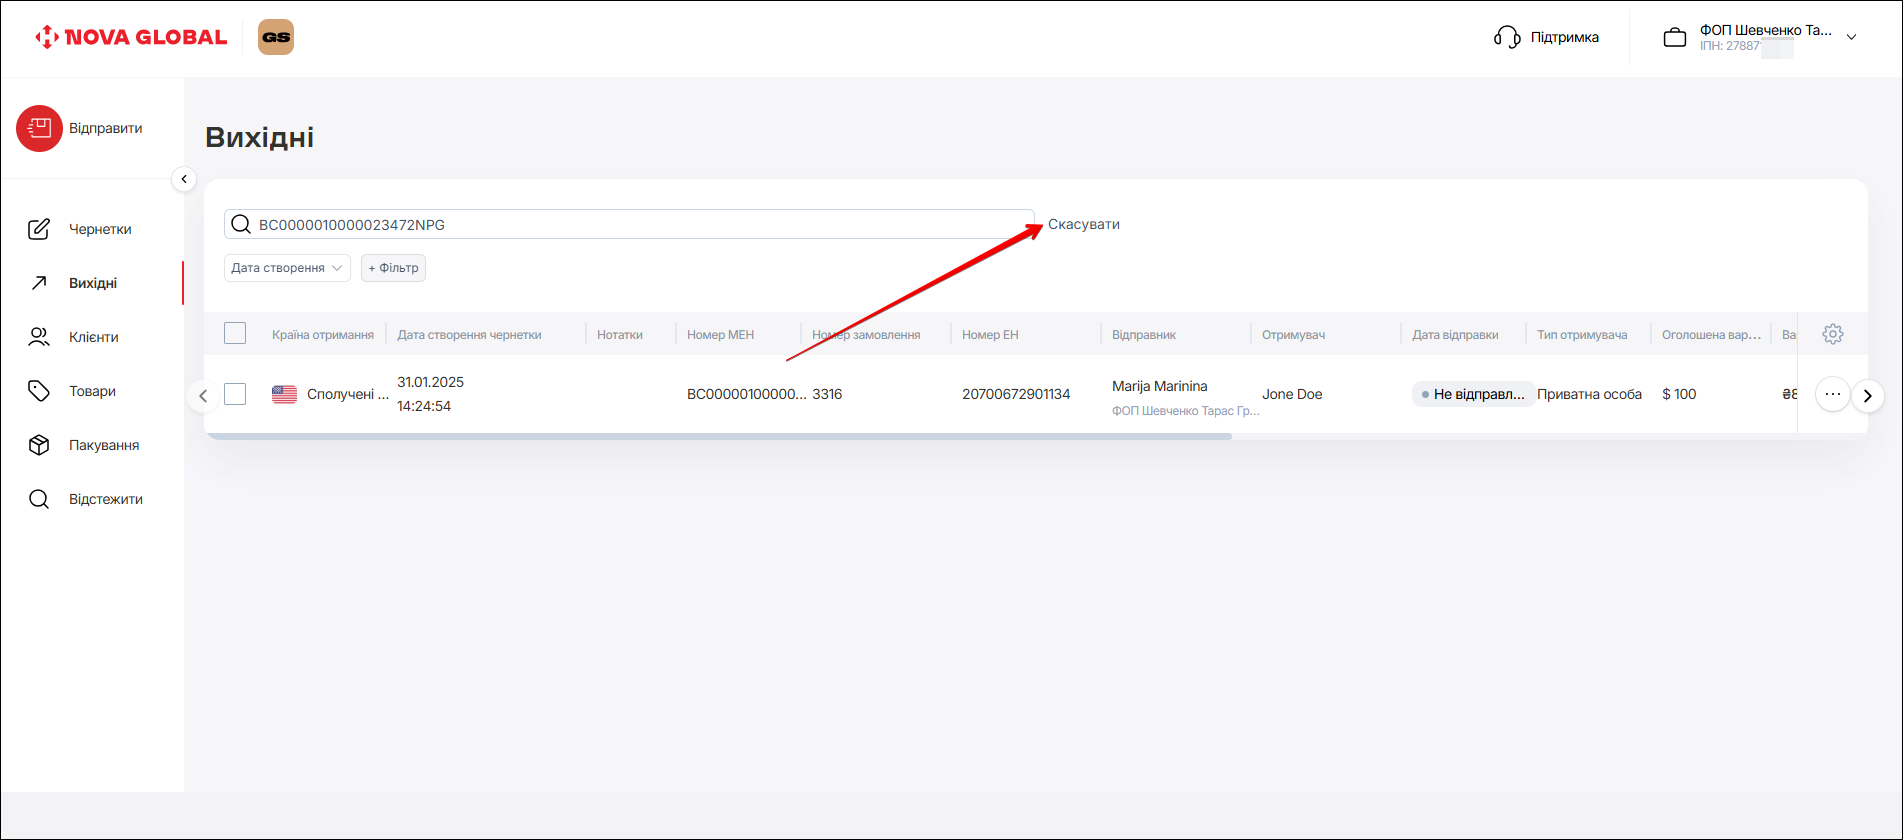The image size is (1903, 840).
Task: Toggle the select-all header checkbox
Action: click(235, 334)
